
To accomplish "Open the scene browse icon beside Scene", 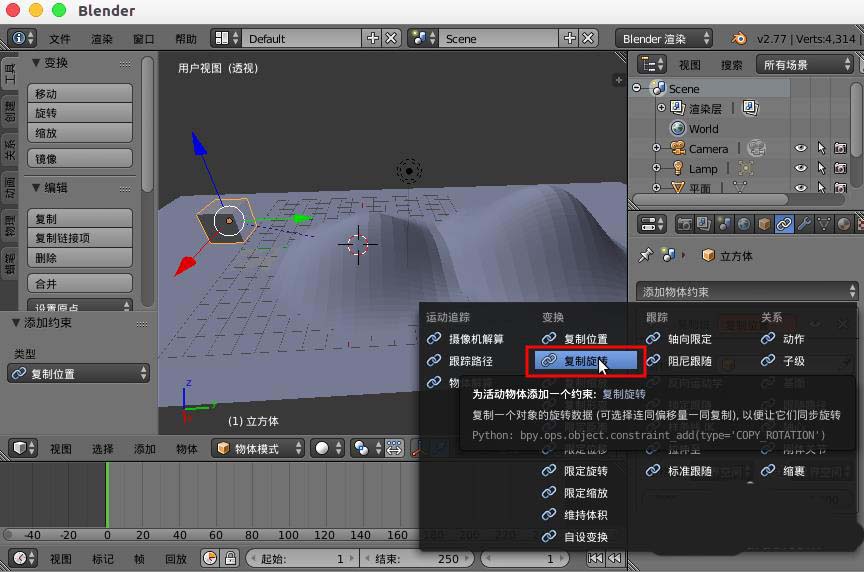I will click(423, 38).
